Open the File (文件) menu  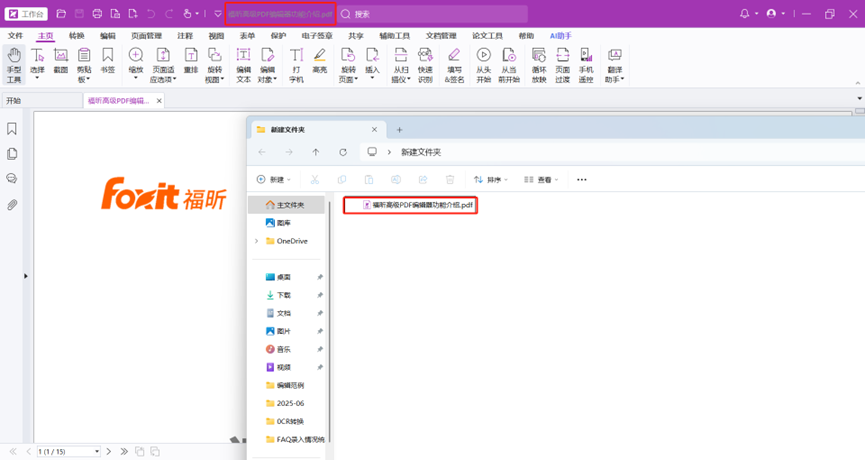coord(15,36)
